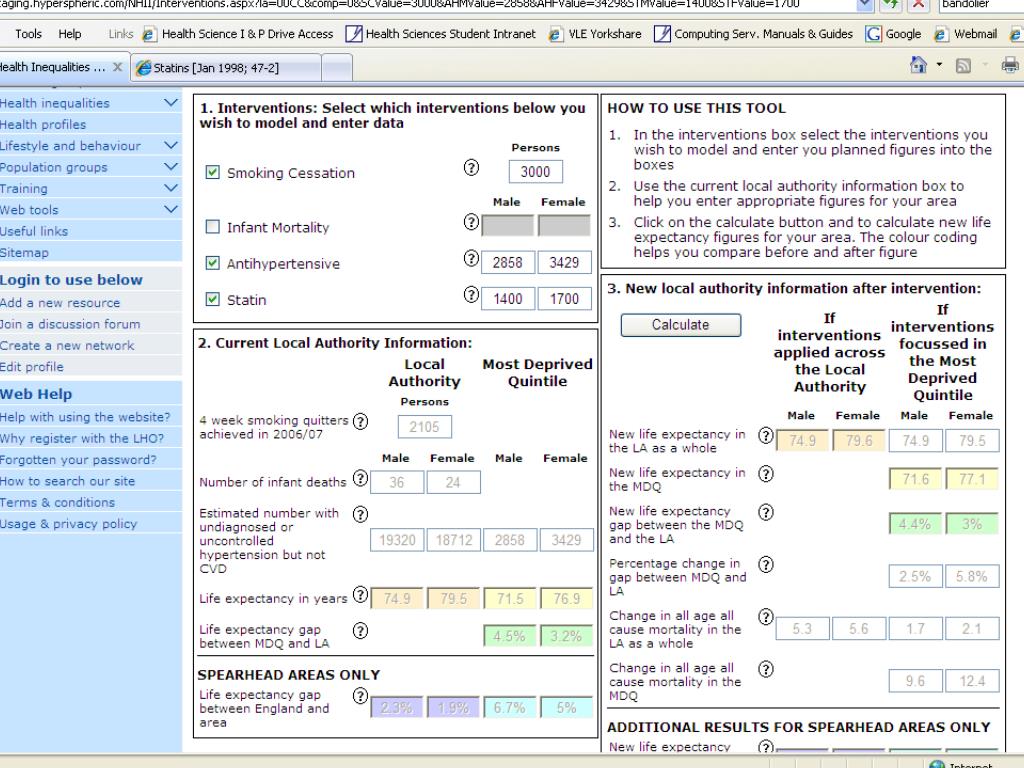Open Webmail favorites link
The height and width of the screenshot is (768, 1024).
(x=965, y=34)
